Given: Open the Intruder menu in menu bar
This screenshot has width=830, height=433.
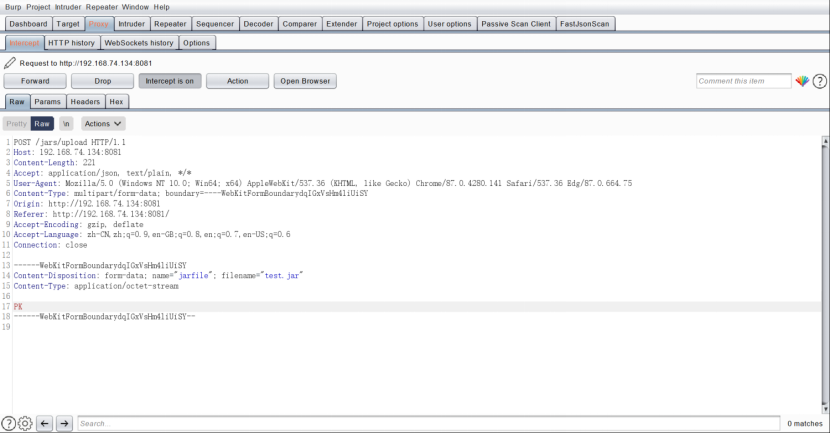Looking at the screenshot, I should 68,7.
